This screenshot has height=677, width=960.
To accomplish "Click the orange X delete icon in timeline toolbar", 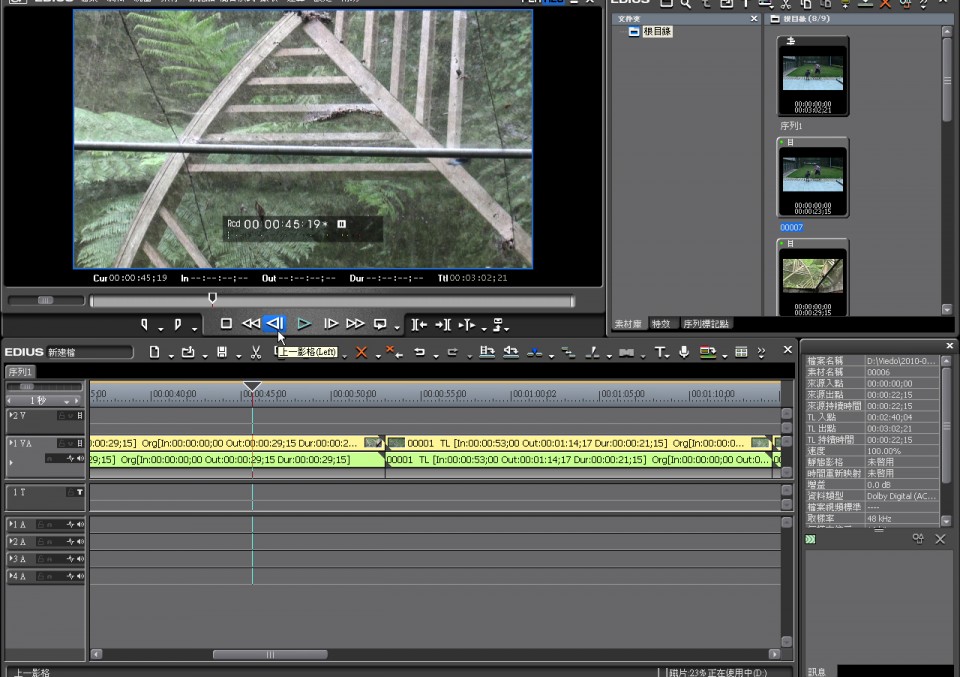I will click(362, 352).
